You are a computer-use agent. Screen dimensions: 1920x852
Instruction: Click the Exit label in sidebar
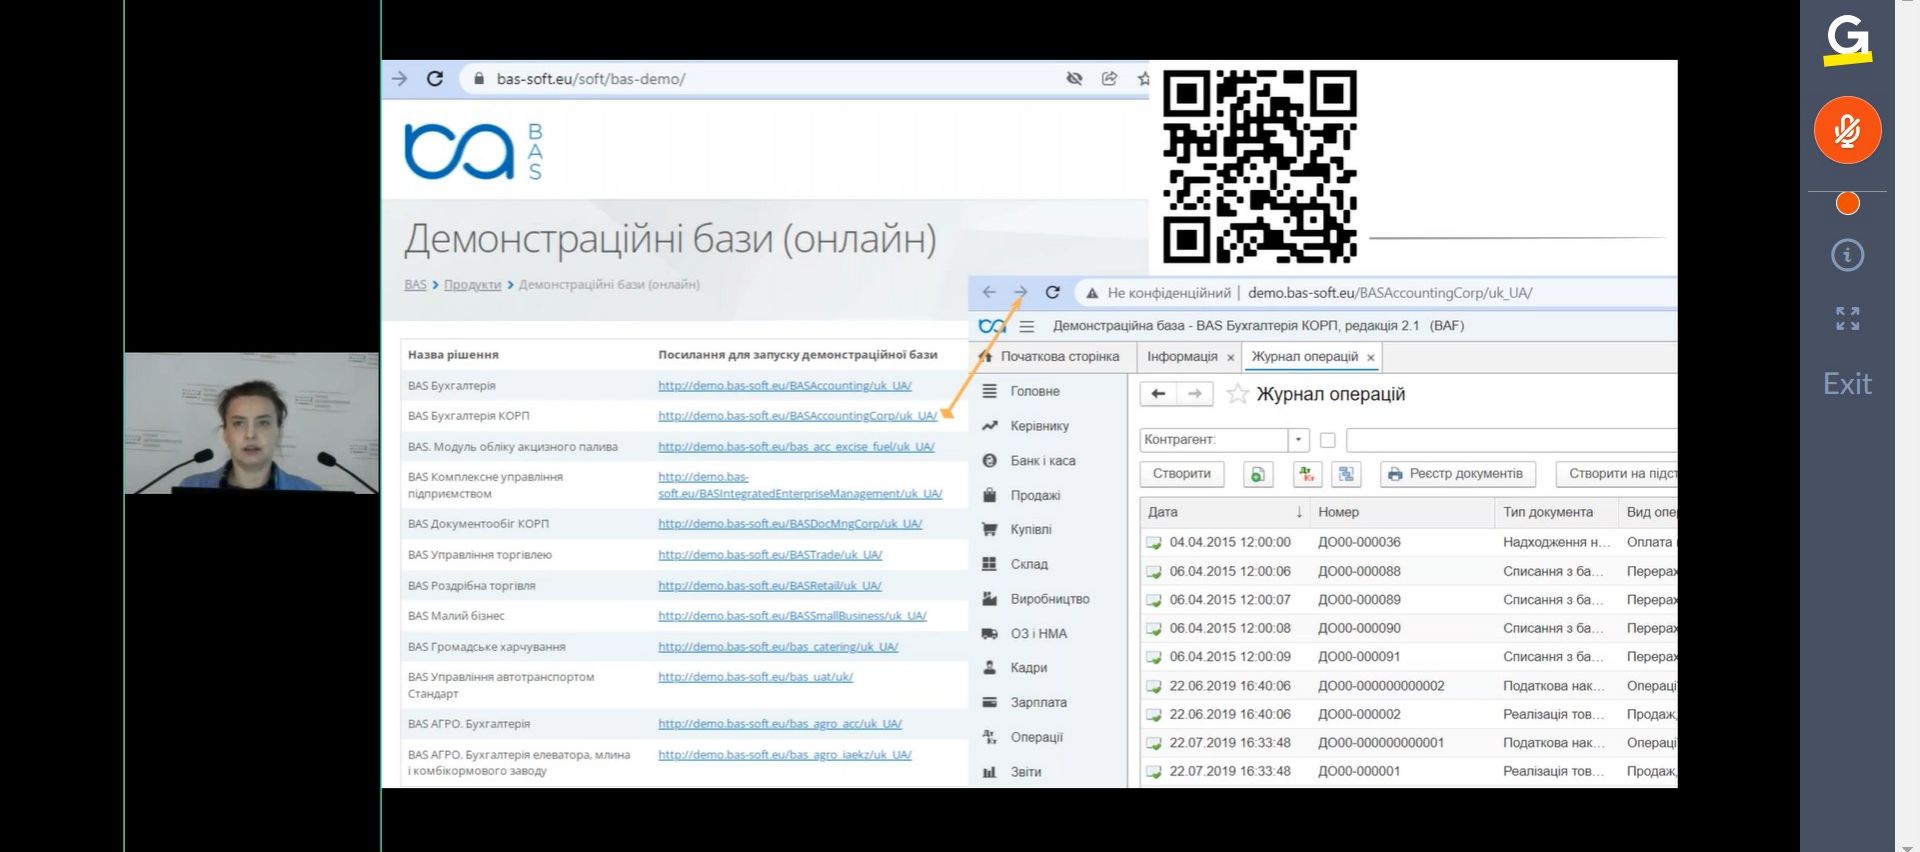pyautogui.click(x=1847, y=384)
